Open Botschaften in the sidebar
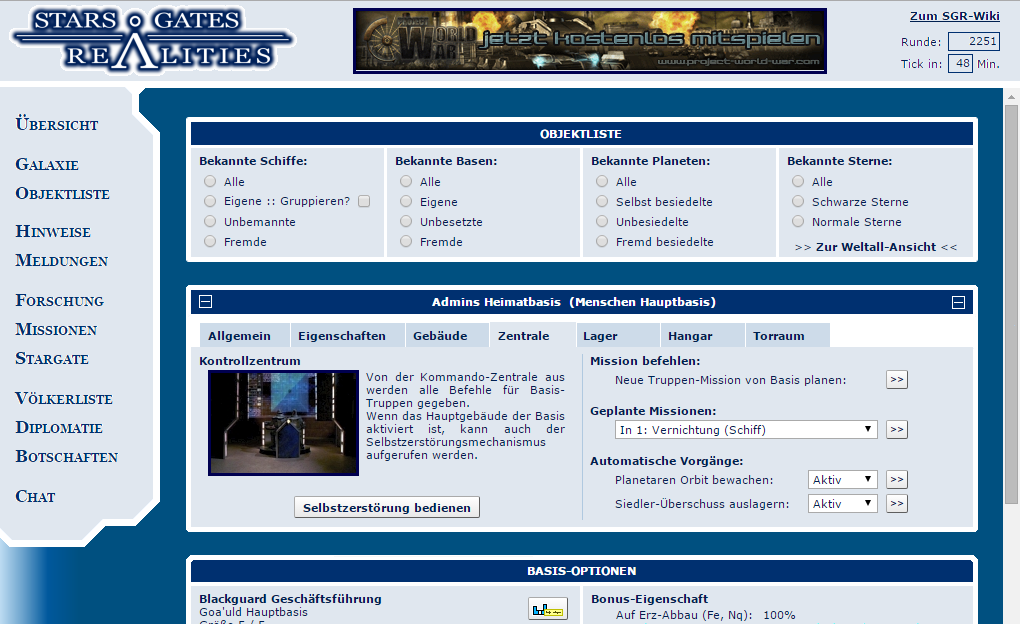This screenshot has height=624, width=1020. (x=66, y=456)
